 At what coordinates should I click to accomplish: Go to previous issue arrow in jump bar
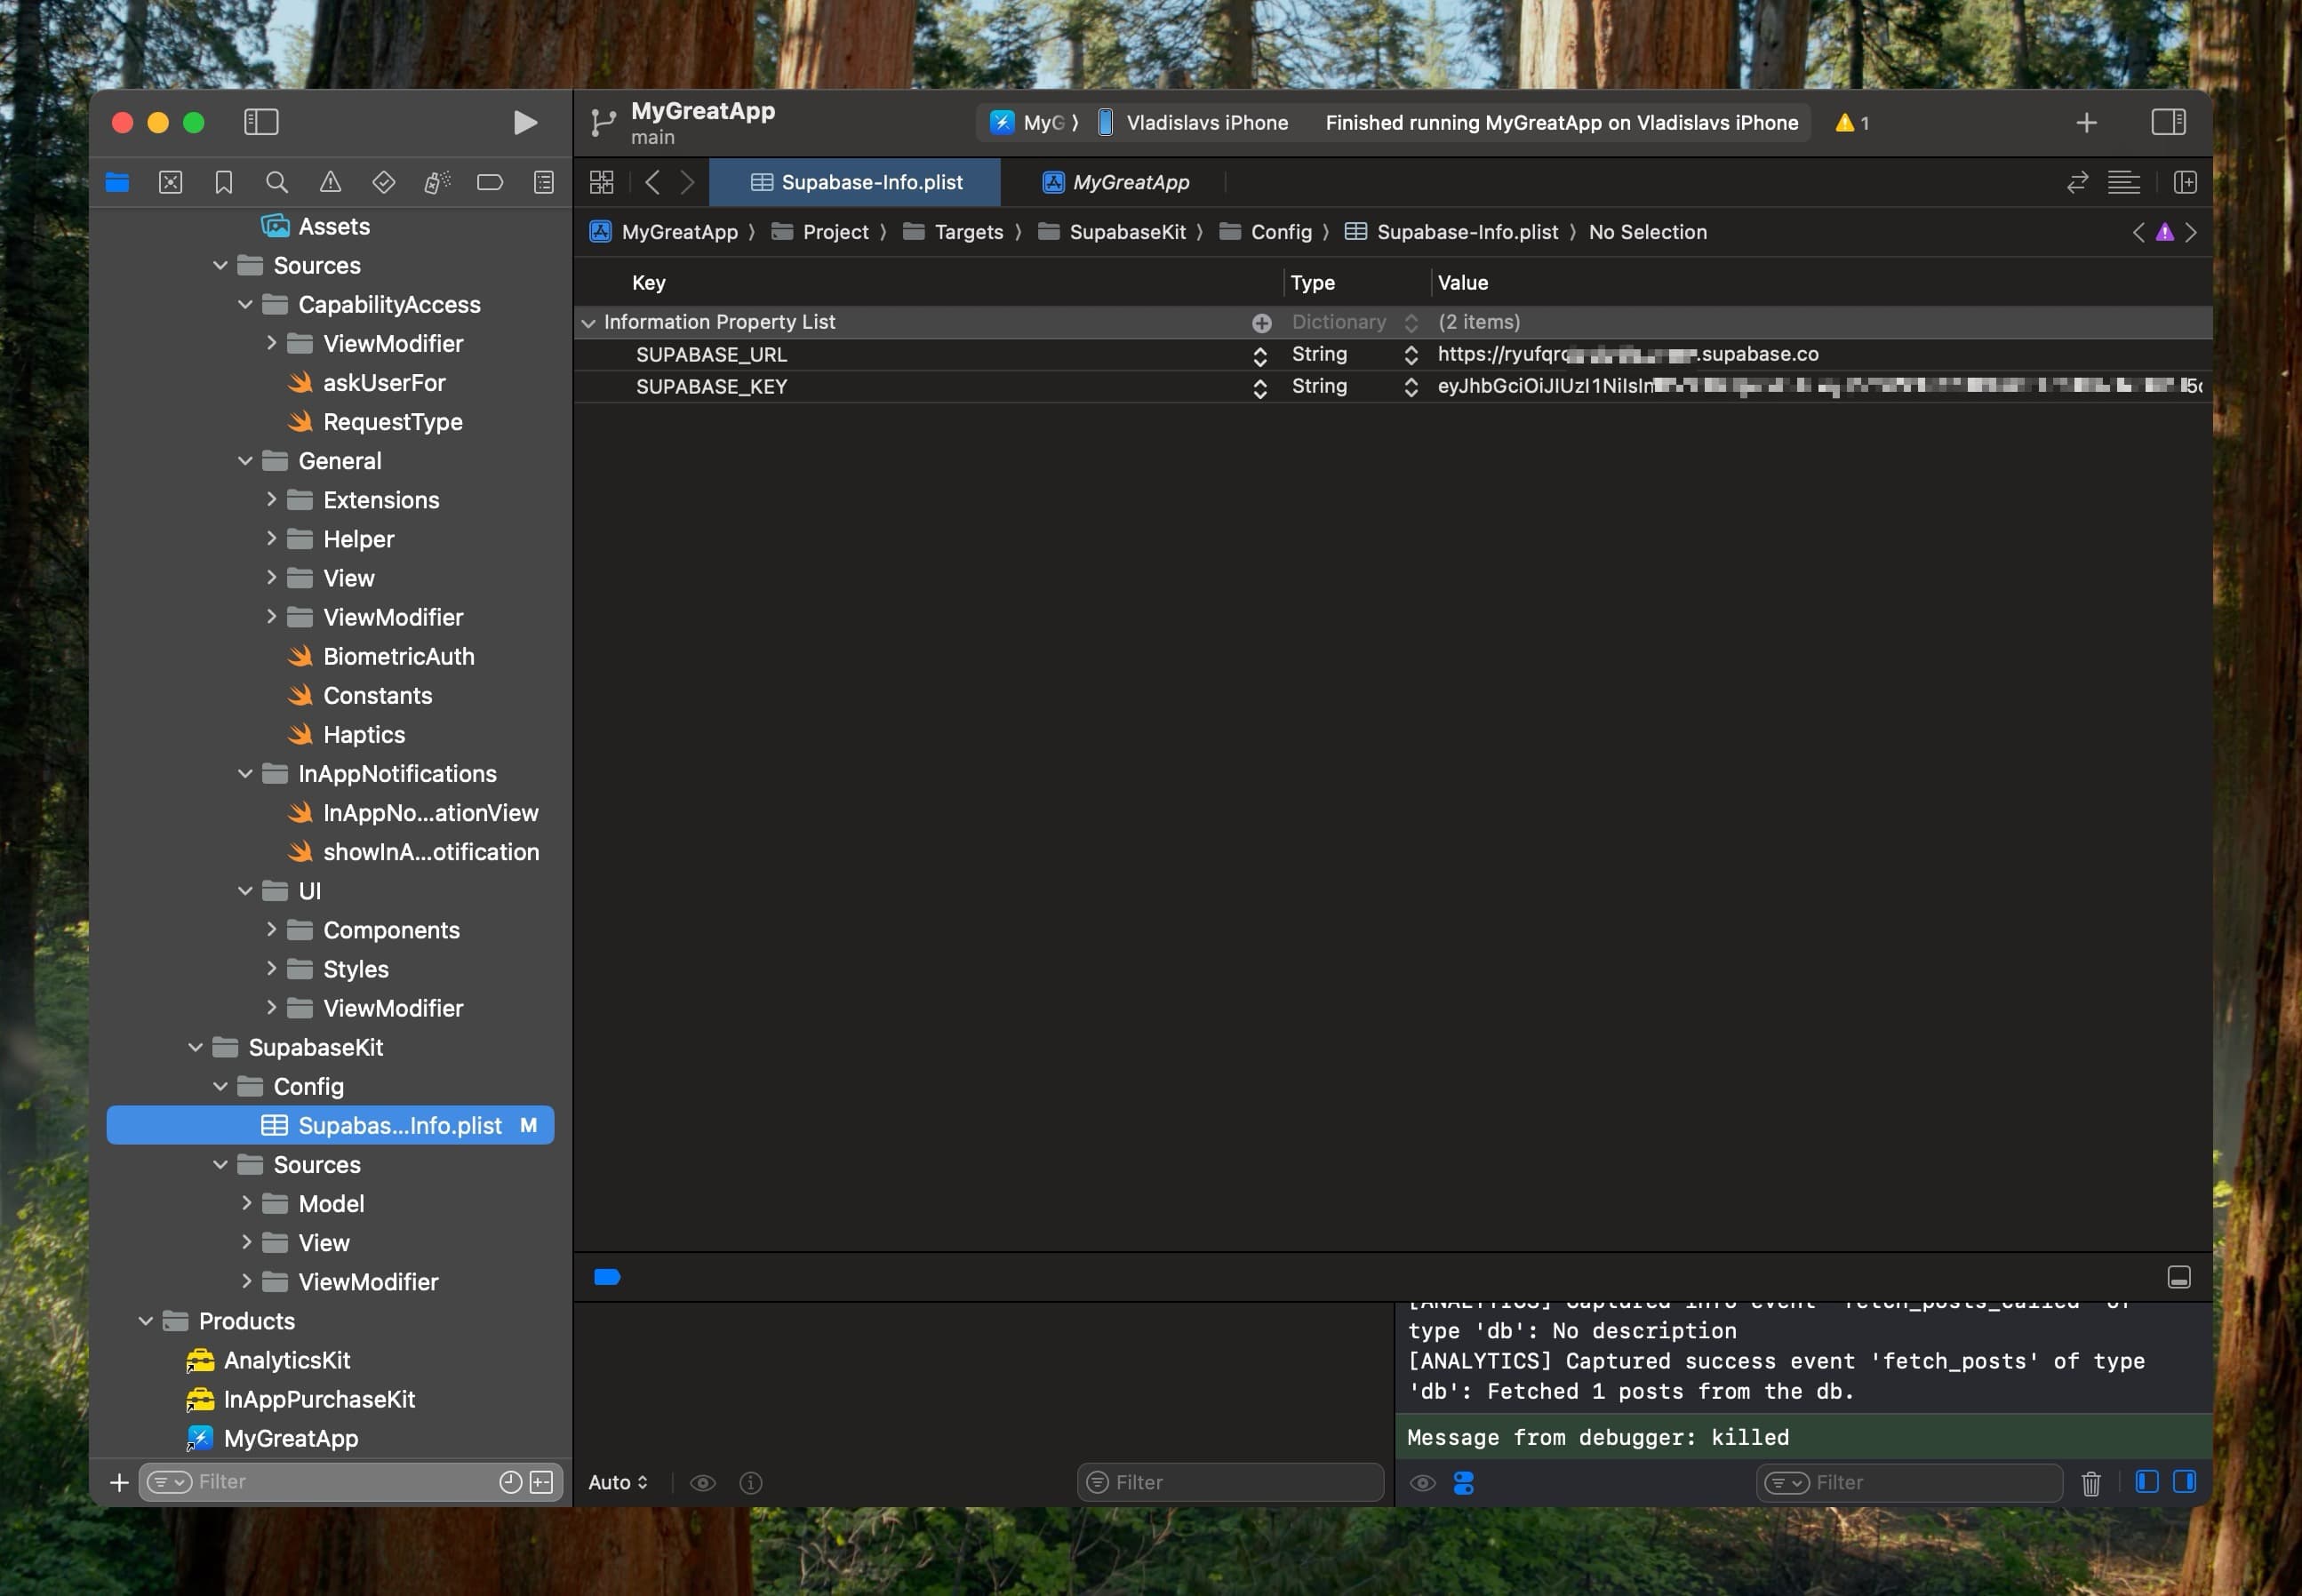point(2138,232)
